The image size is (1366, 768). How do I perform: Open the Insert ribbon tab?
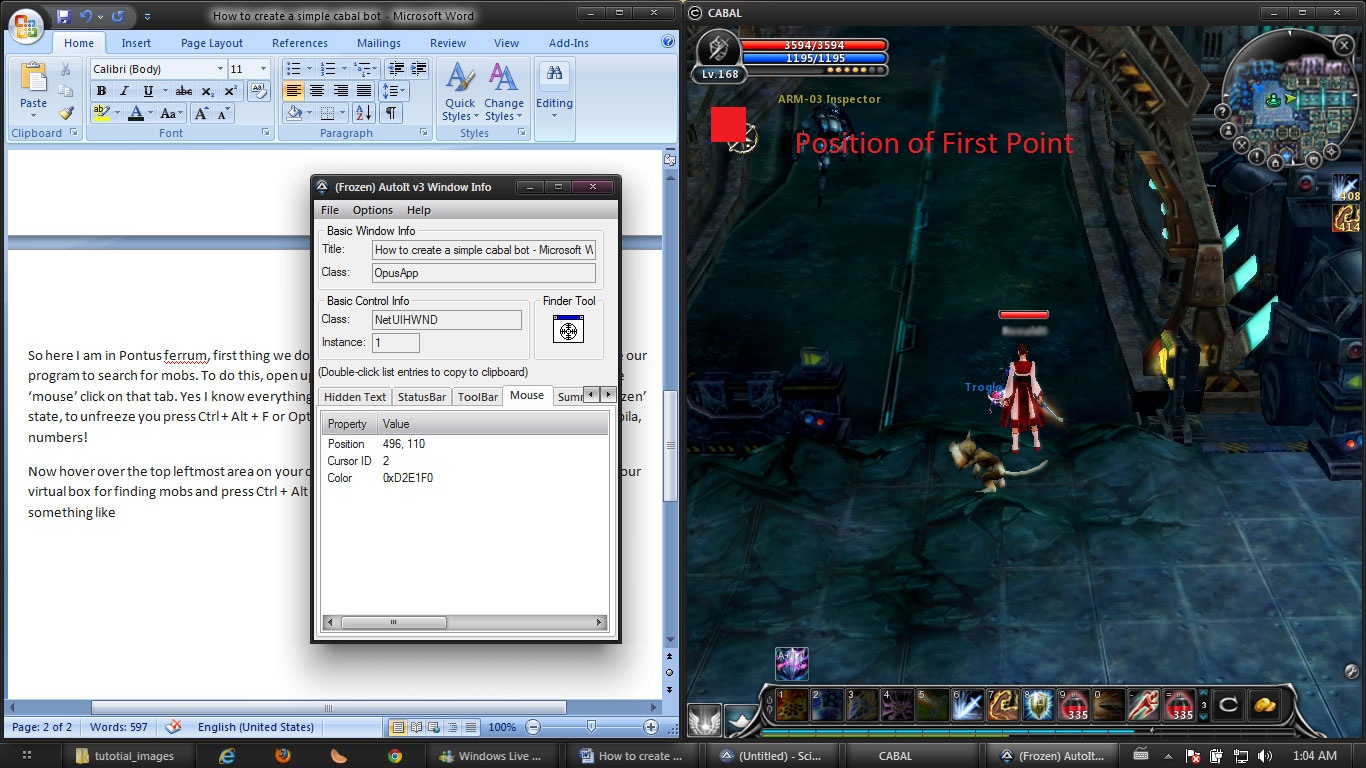[x=136, y=43]
